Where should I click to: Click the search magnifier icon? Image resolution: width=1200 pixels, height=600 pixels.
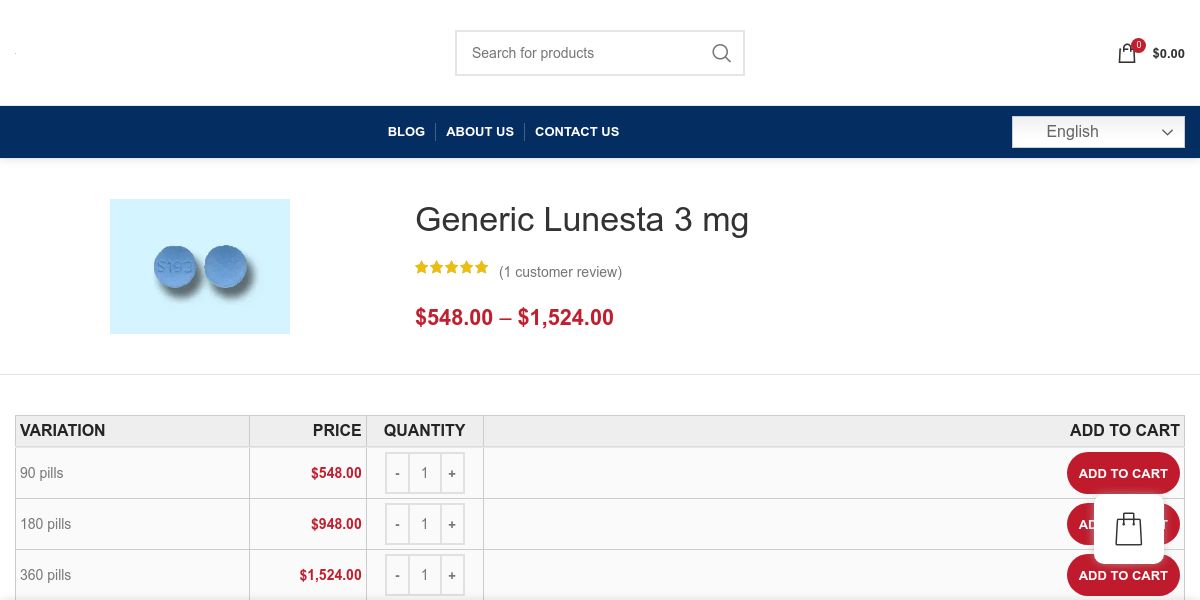click(721, 53)
